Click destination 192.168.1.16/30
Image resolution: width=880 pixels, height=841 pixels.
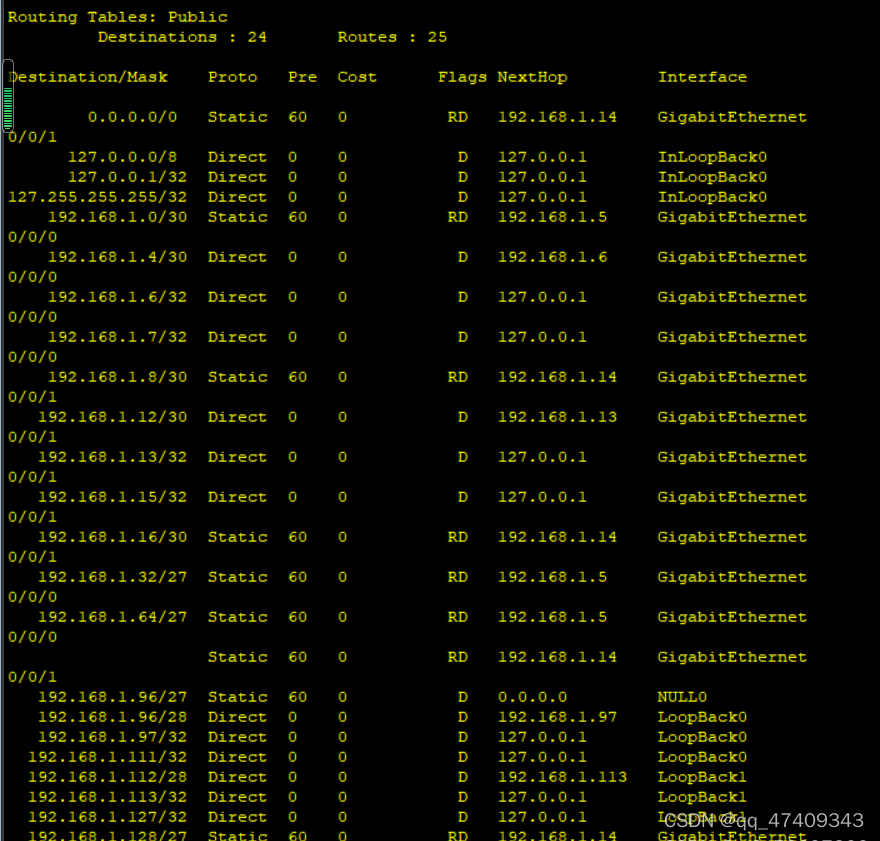click(x=113, y=537)
